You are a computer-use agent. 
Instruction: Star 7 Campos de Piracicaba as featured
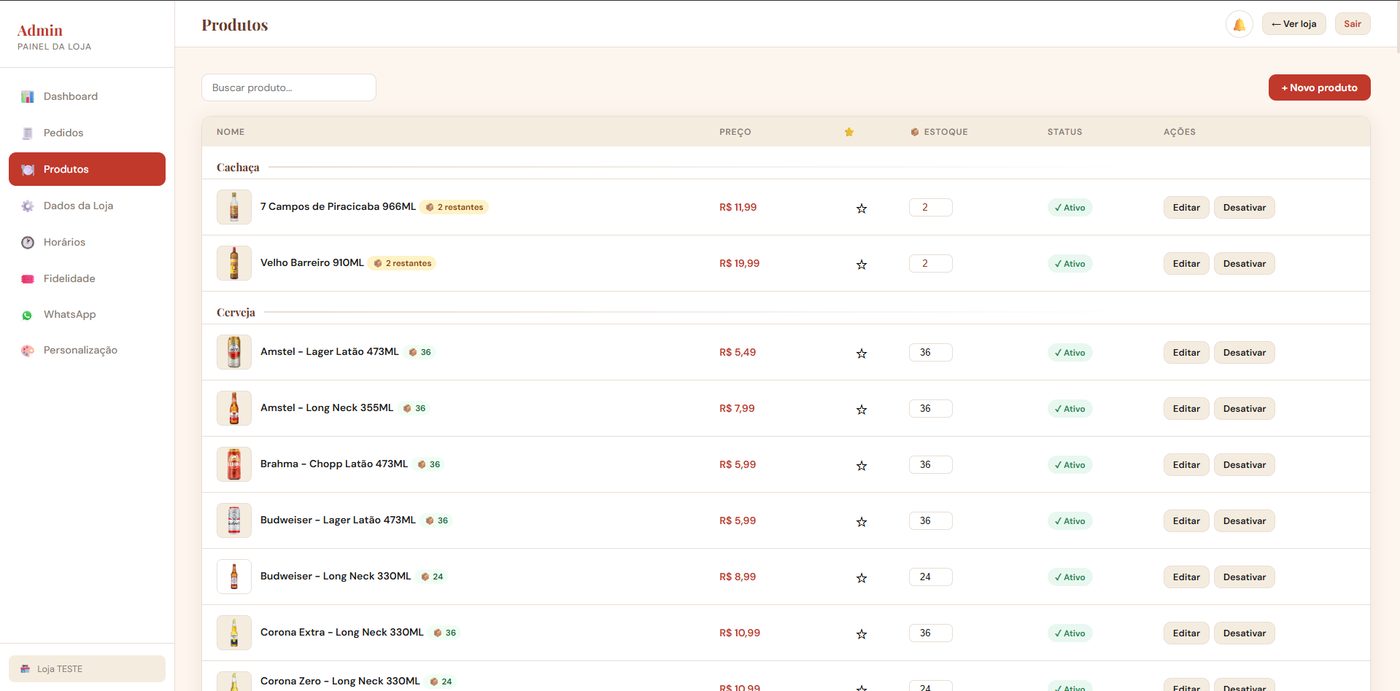coord(861,208)
